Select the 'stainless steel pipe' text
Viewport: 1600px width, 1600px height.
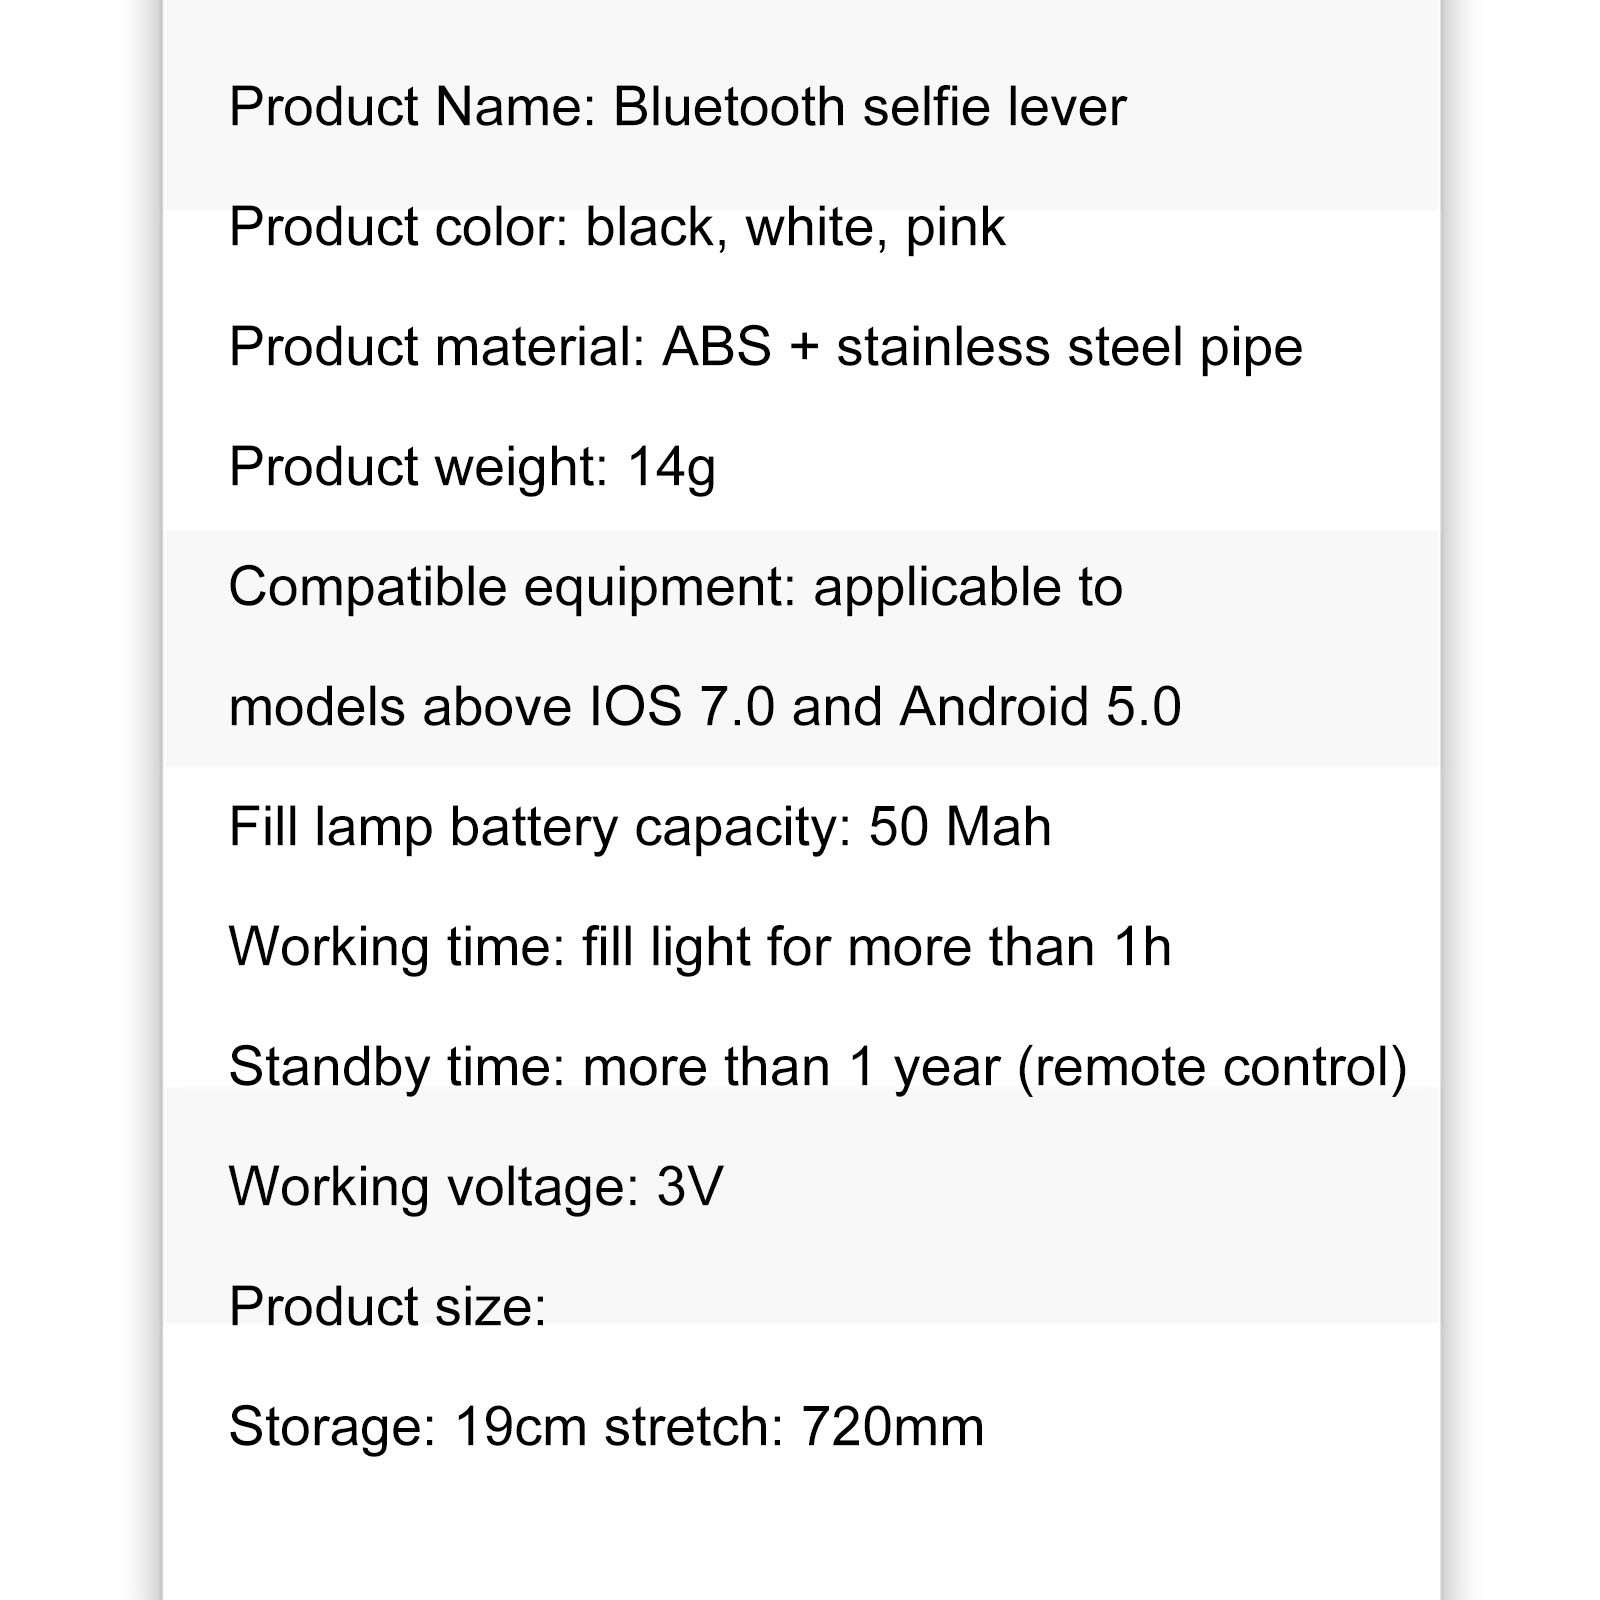1069,348
